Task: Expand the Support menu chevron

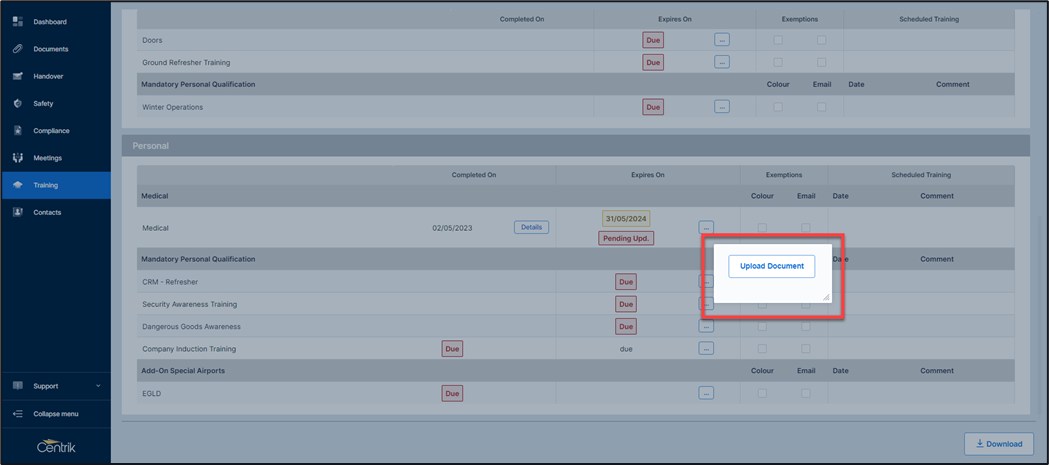Action: [x=98, y=386]
